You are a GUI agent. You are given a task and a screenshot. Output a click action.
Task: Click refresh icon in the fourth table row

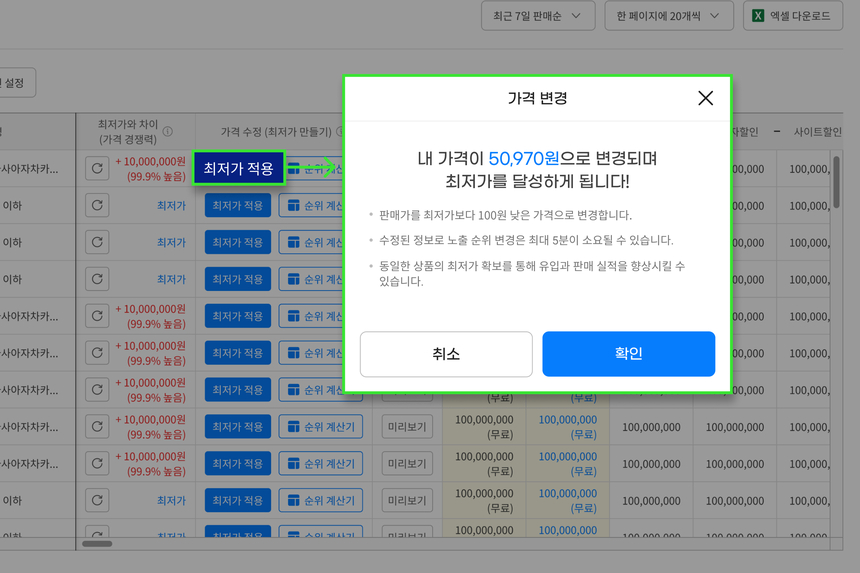click(97, 279)
